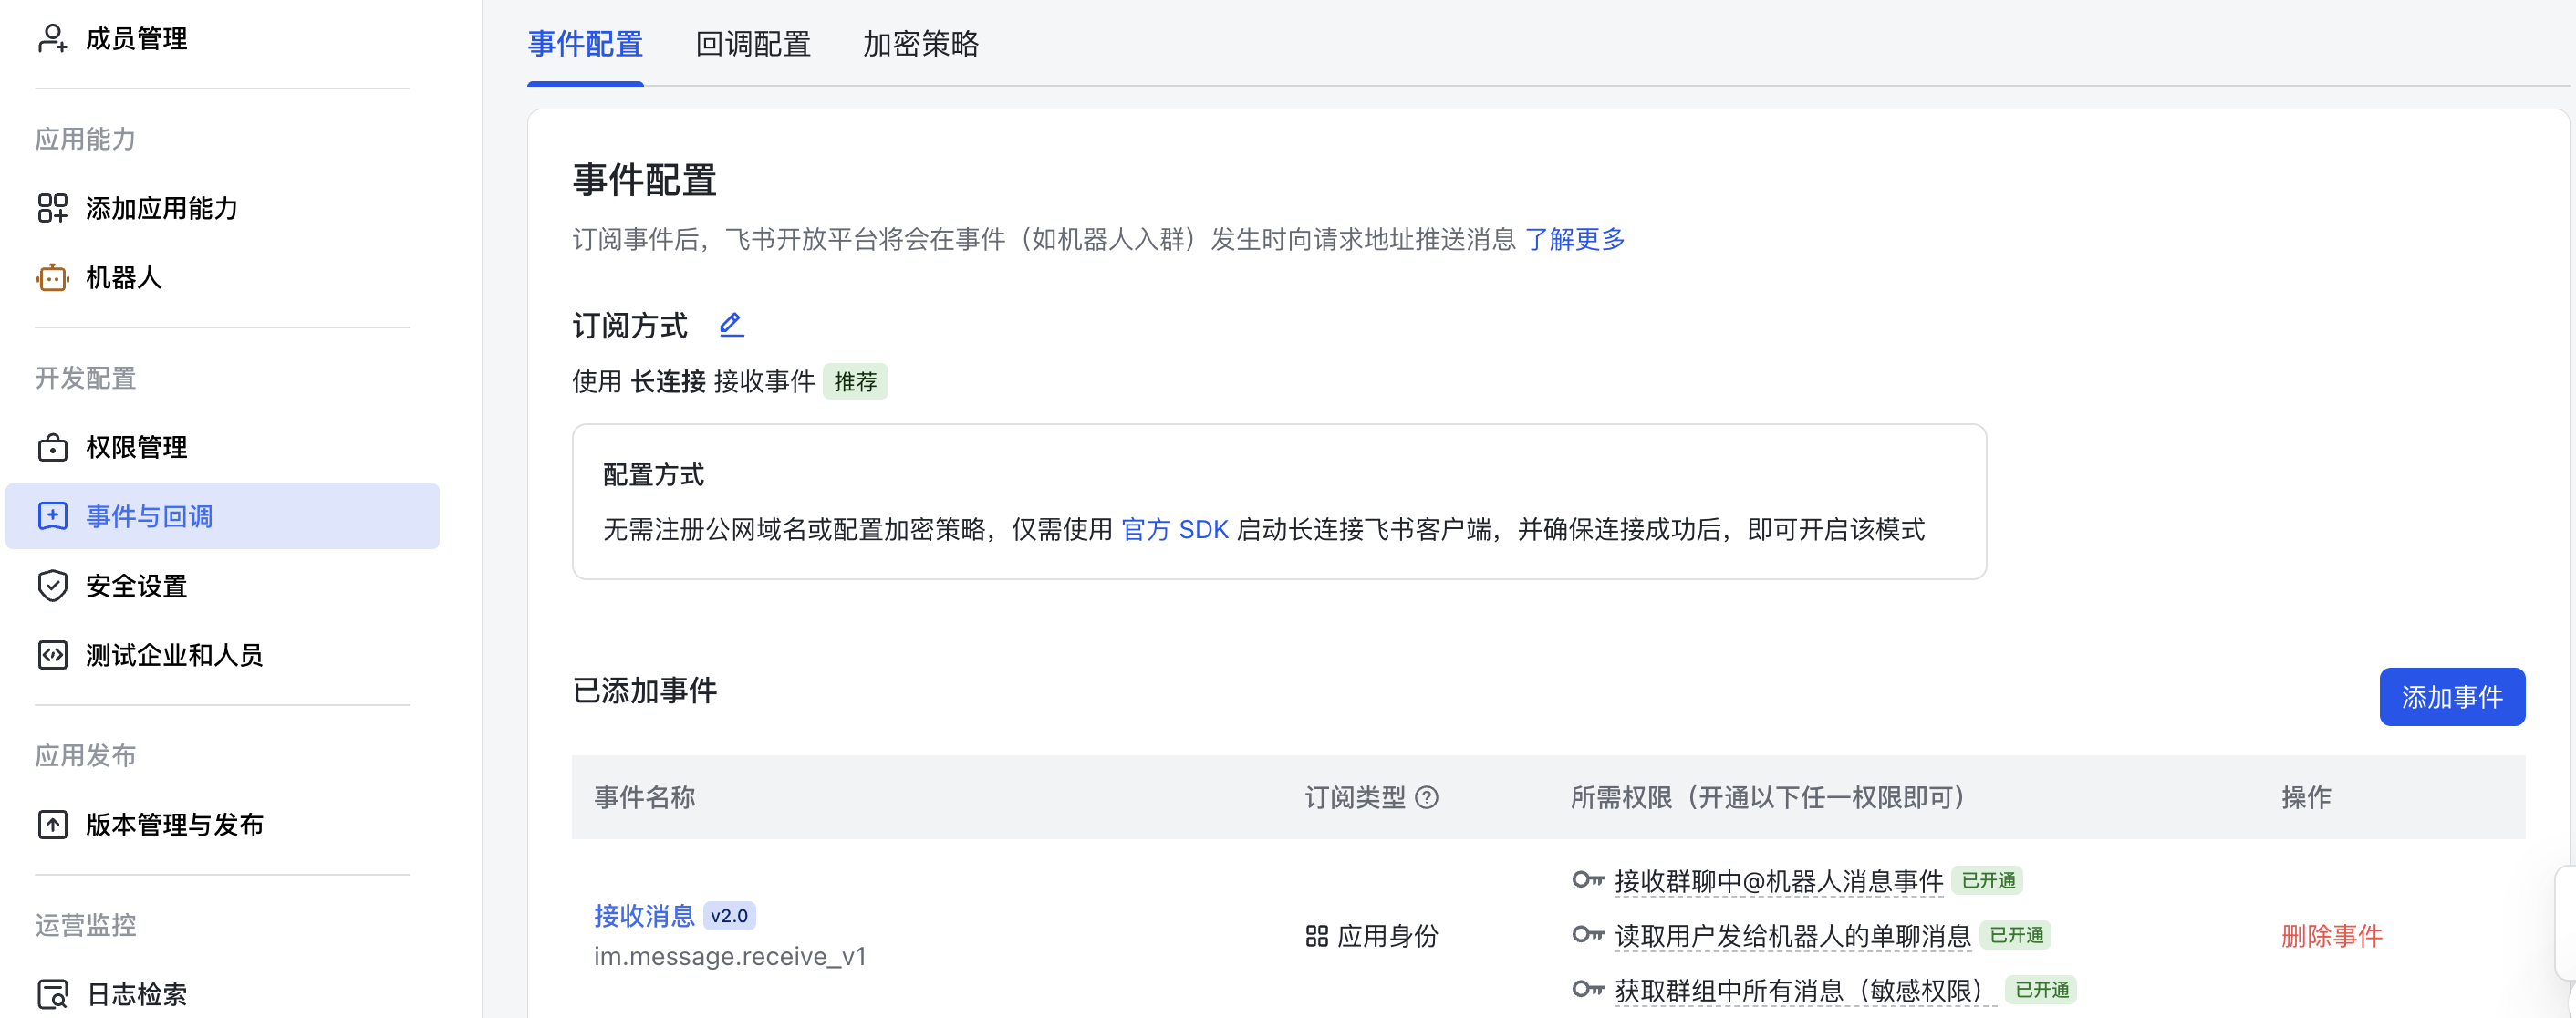Image resolution: width=2576 pixels, height=1018 pixels.
Task: Edit 订阅方式 using the pencil icon
Action: [x=731, y=324]
